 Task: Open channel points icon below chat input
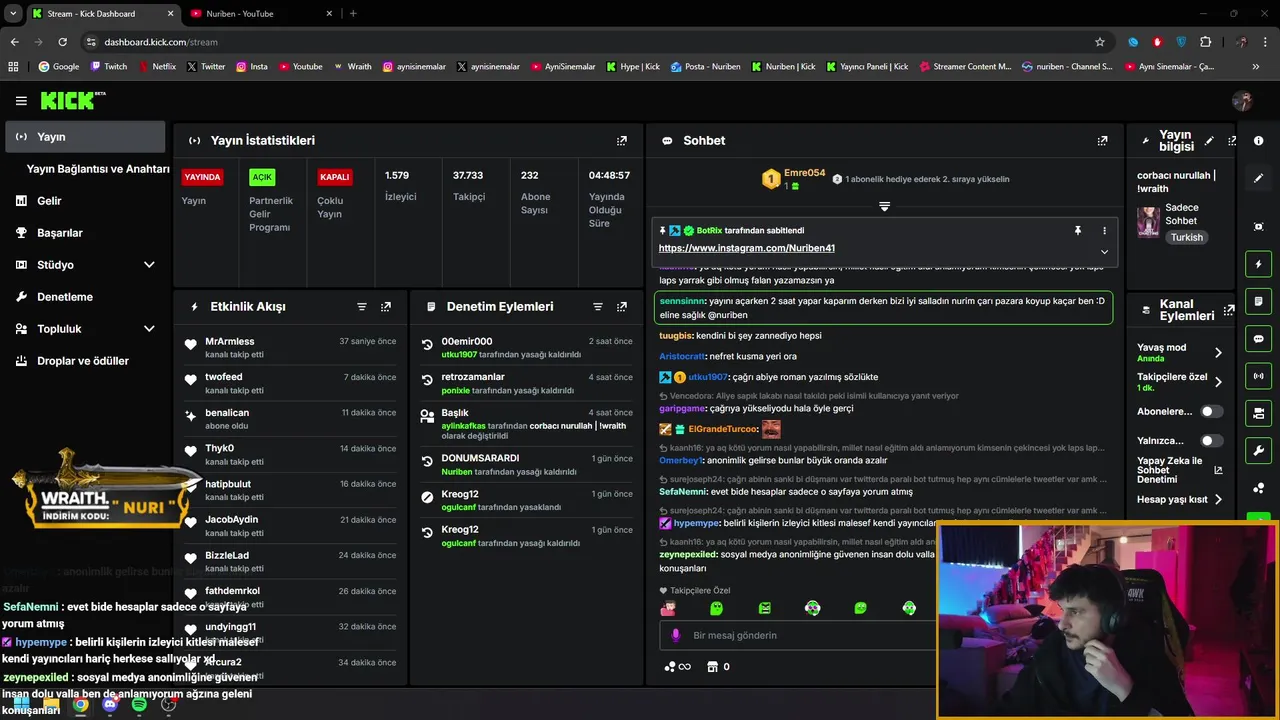pyautogui.click(x=678, y=667)
